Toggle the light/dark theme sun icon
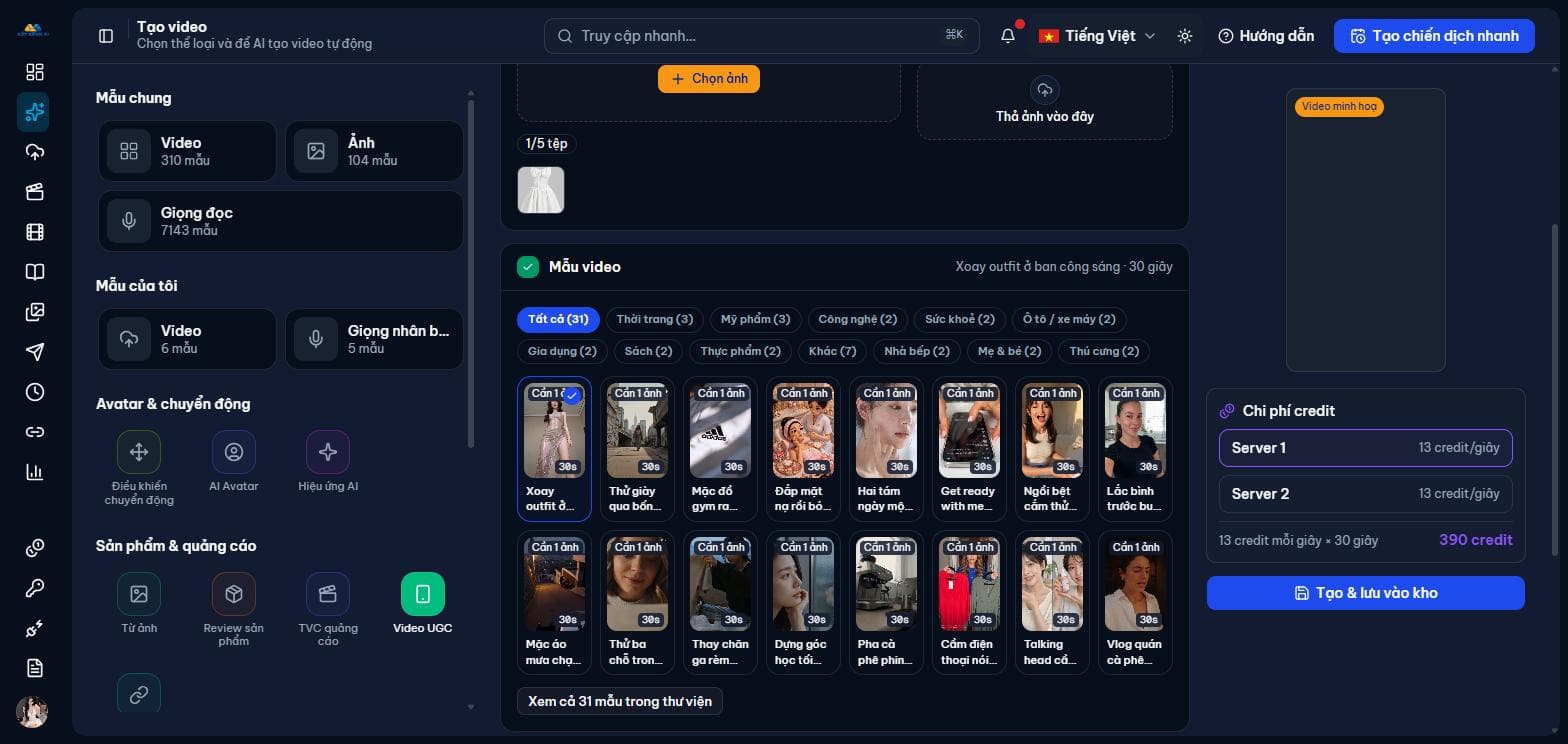The image size is (1568, 744). 1185,36
